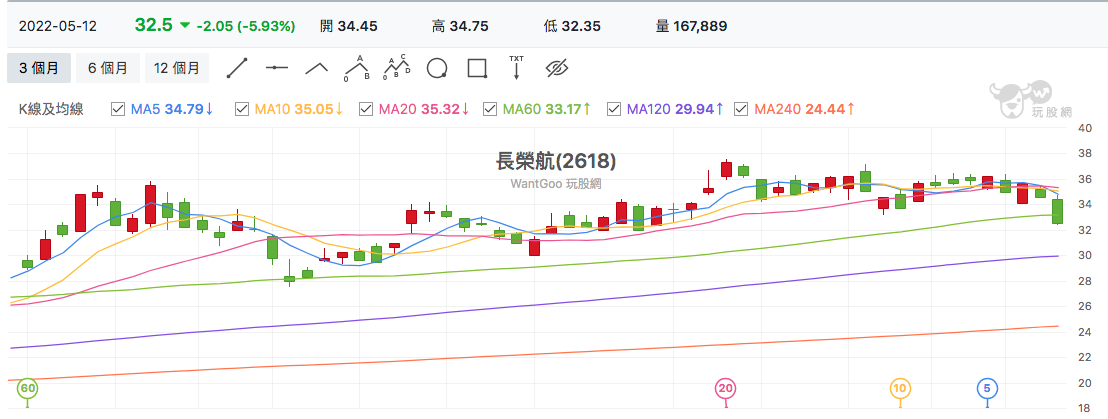Uncheck the MA10 moving average checkbox
The width and height of the screenshot is (1108, 419).
pos(242,110)
